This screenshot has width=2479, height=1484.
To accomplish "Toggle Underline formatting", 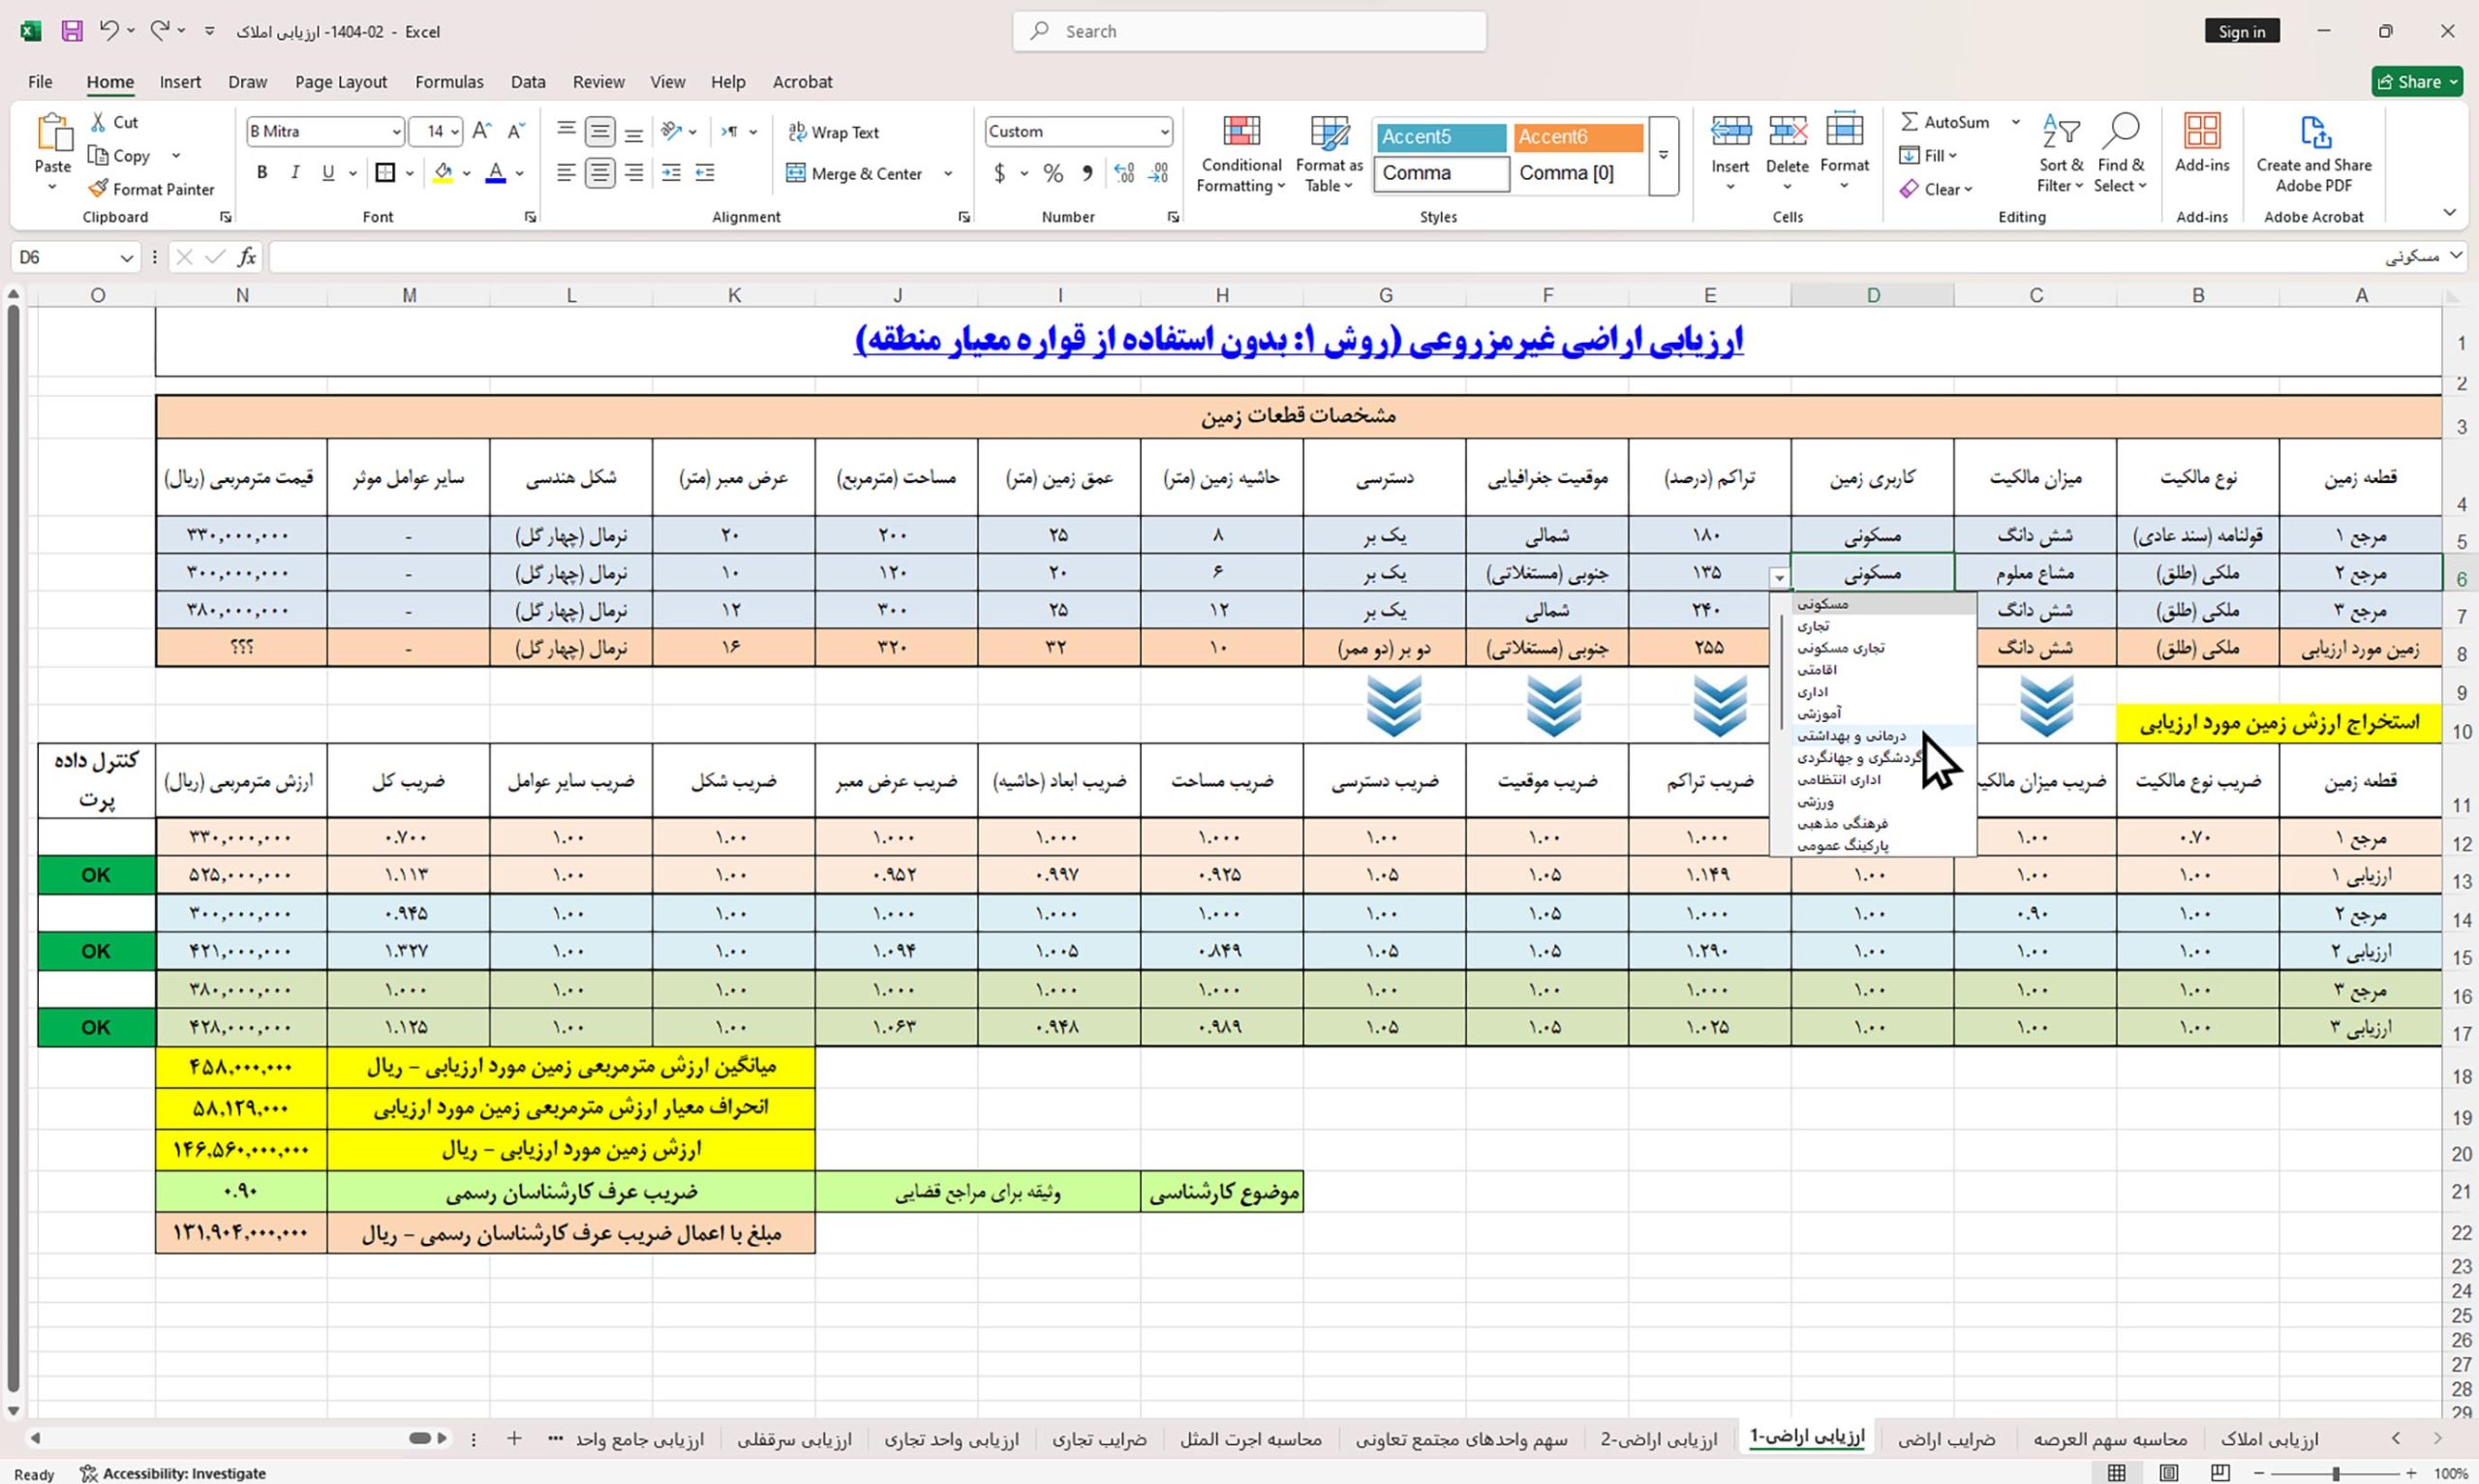I will click(x=328, y=173).
